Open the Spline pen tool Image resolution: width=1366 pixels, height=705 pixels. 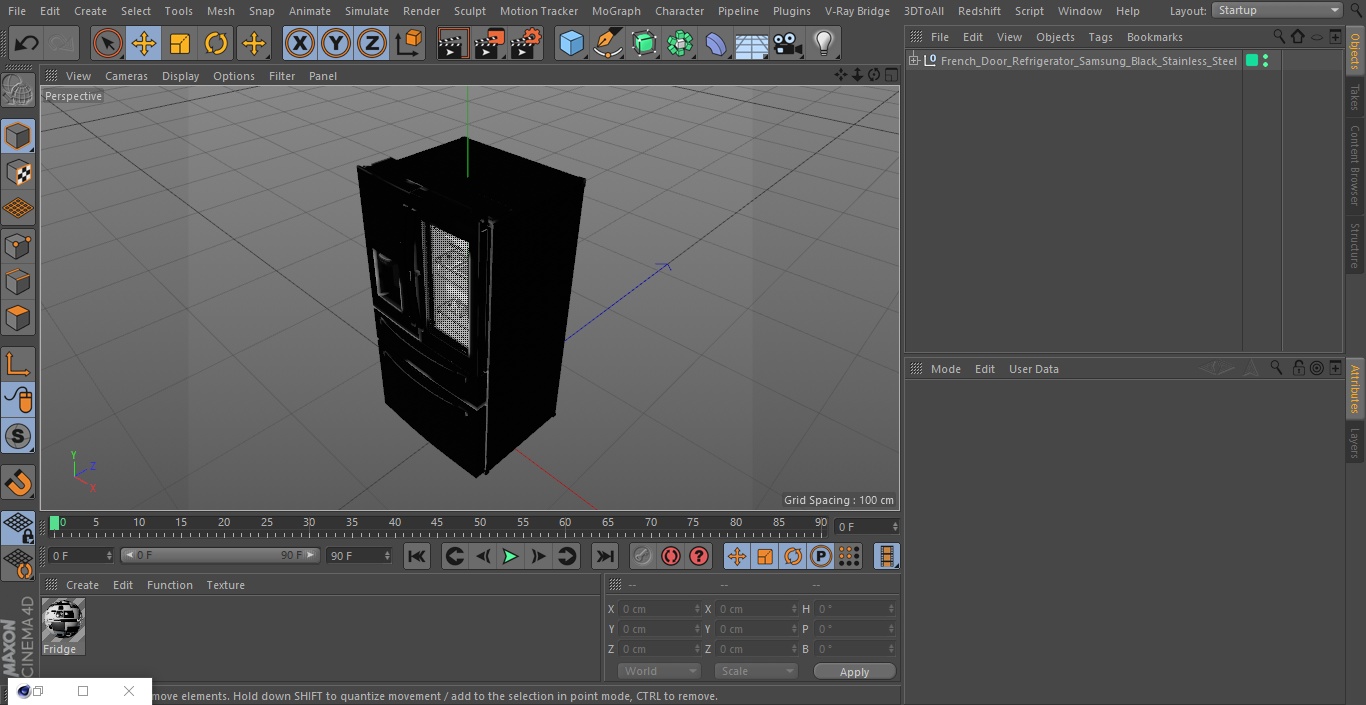pos(607,43)
